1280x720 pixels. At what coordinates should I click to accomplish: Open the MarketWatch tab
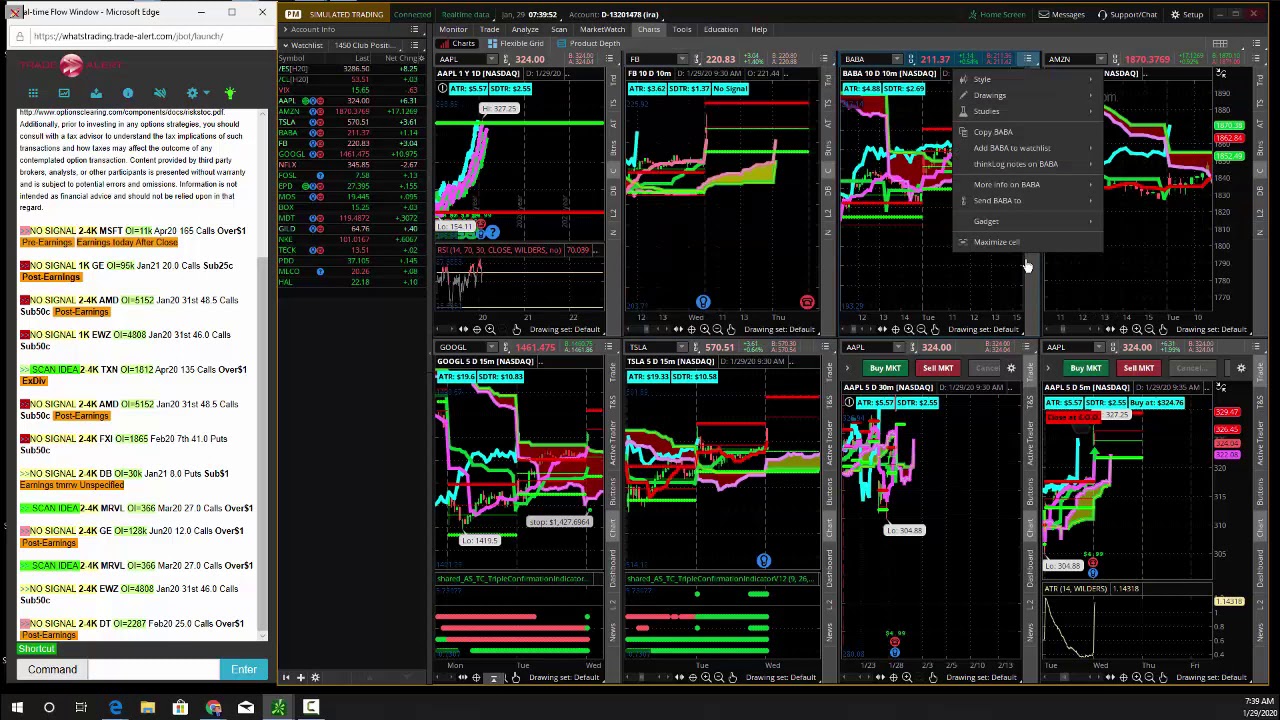click(x=602, y=29)
